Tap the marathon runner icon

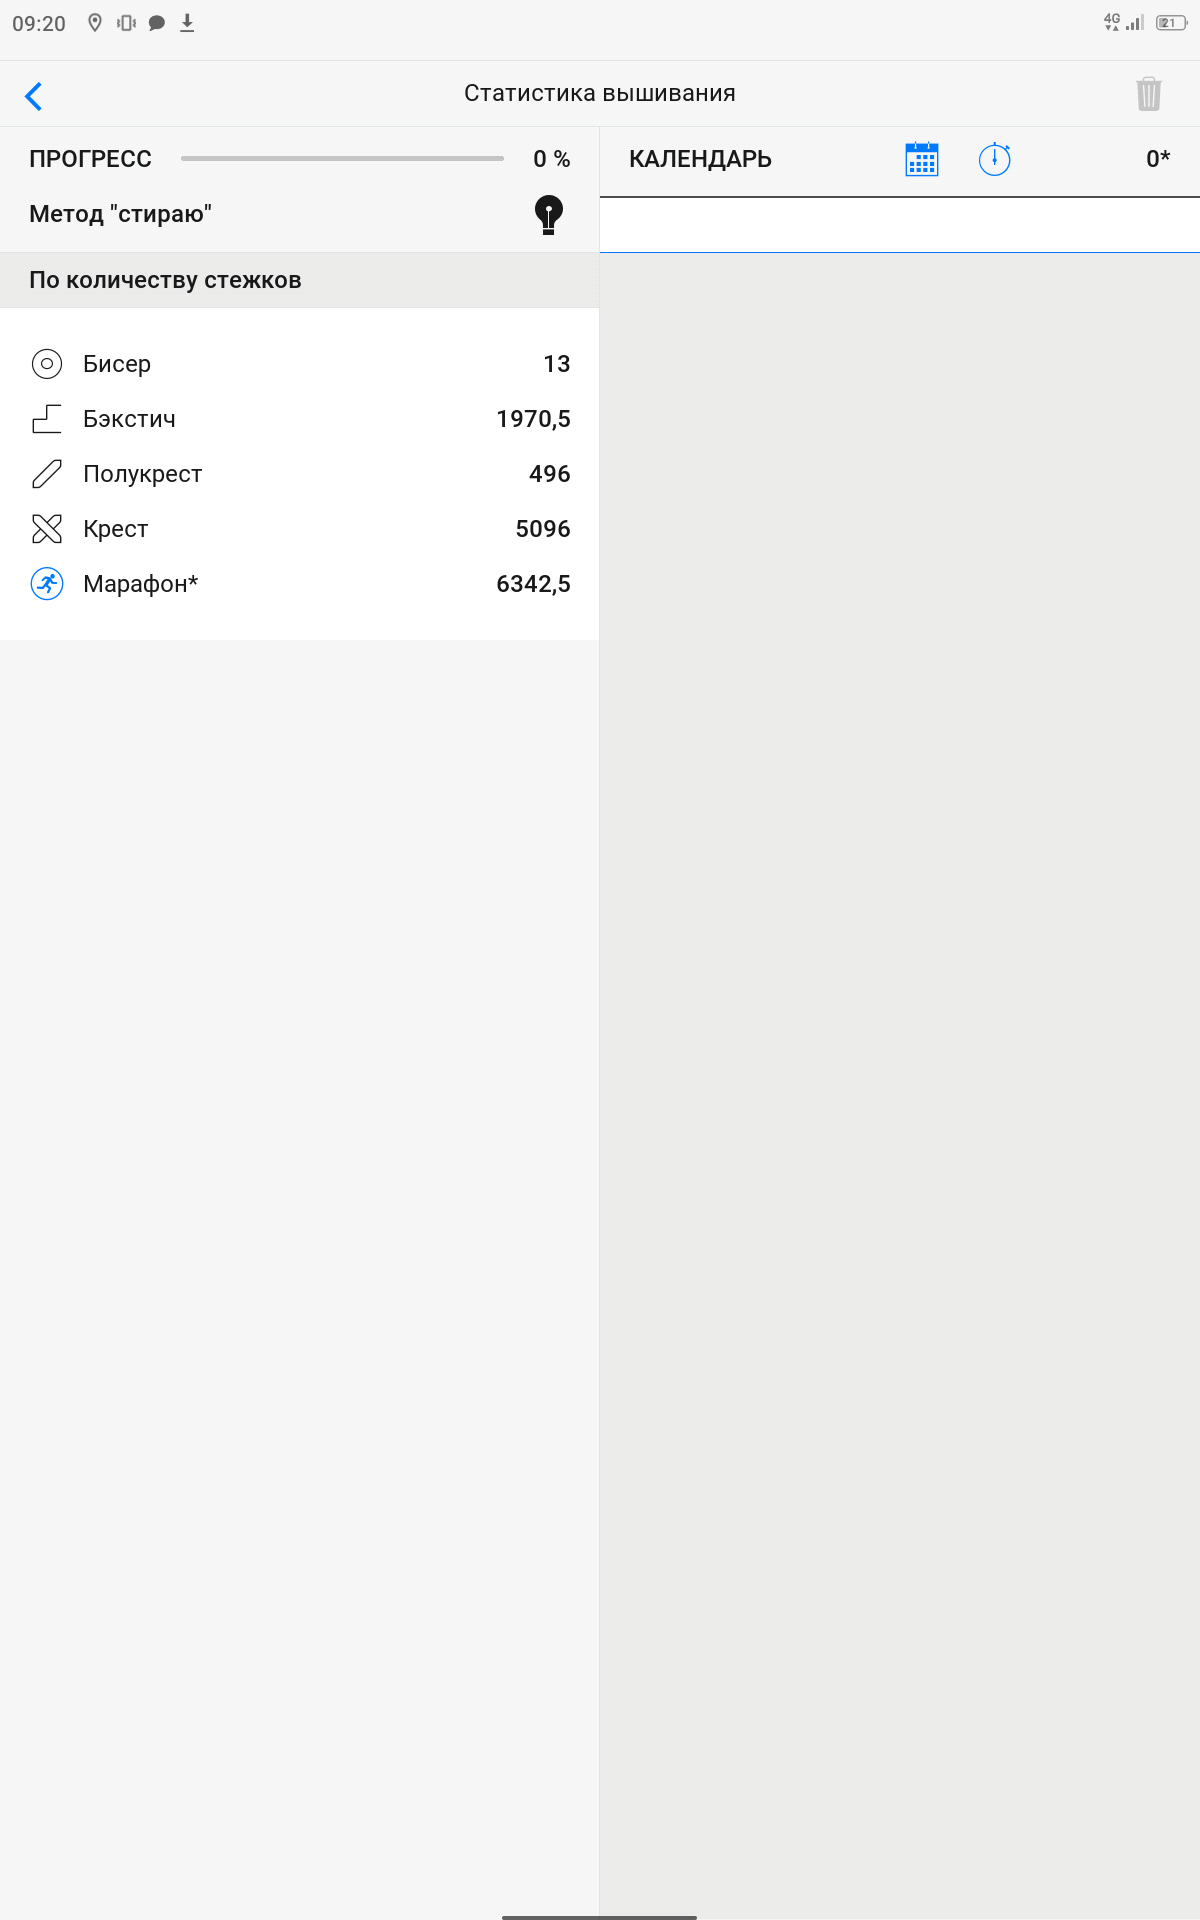(47, 584)
